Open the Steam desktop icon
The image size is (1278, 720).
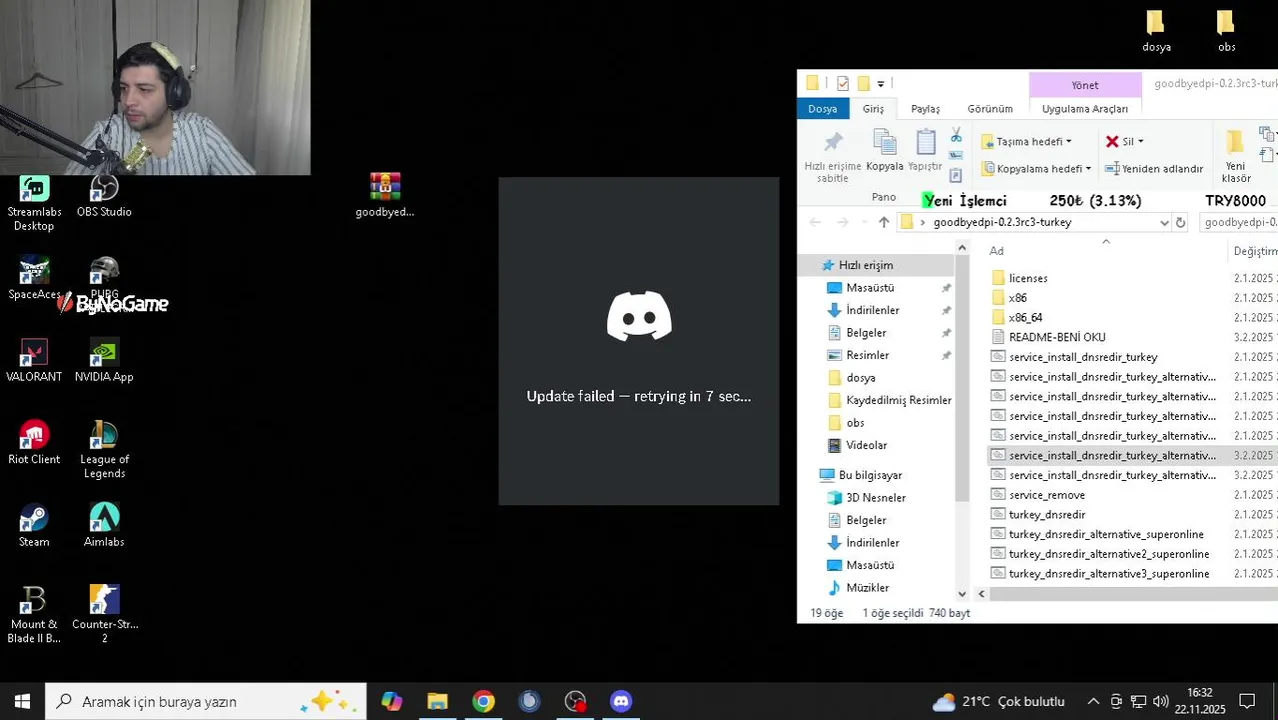pyautogui.click(x=34, y=526)
